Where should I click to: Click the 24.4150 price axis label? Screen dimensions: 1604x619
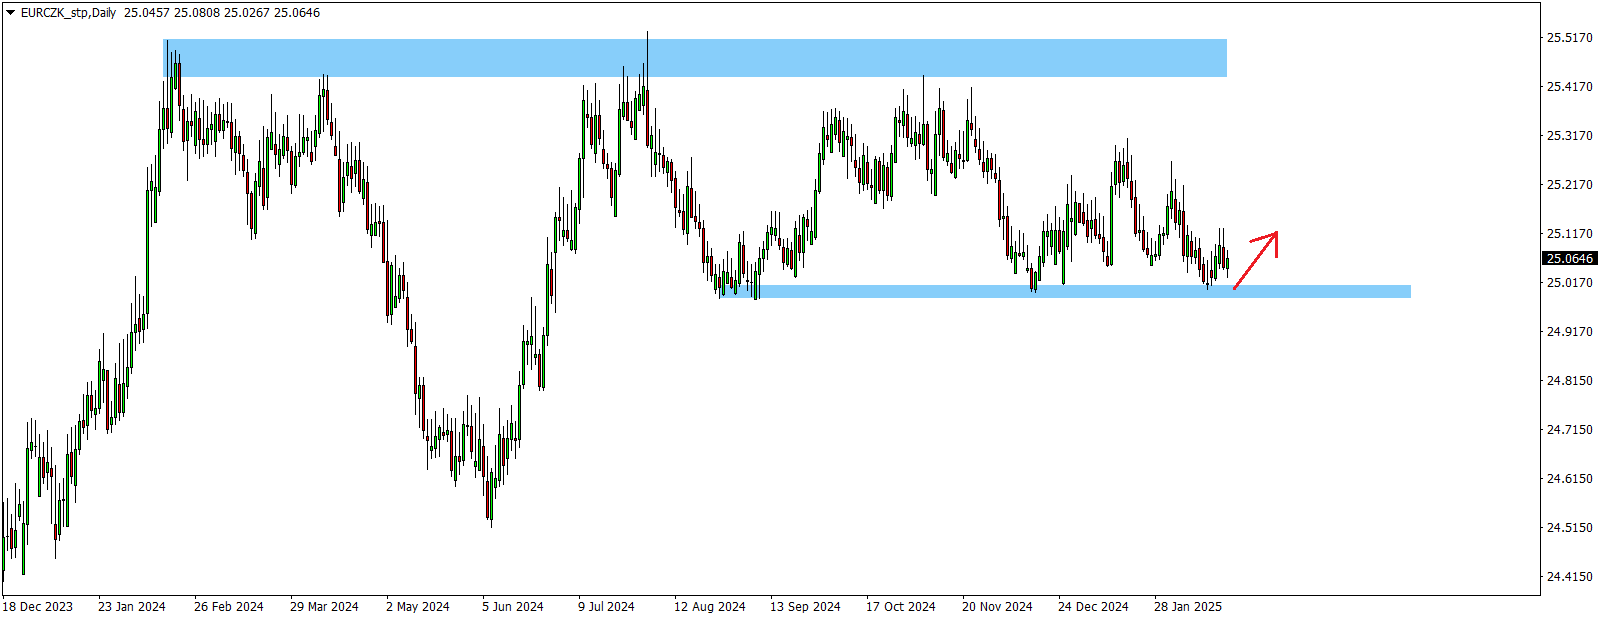[x=1569, y=577]
